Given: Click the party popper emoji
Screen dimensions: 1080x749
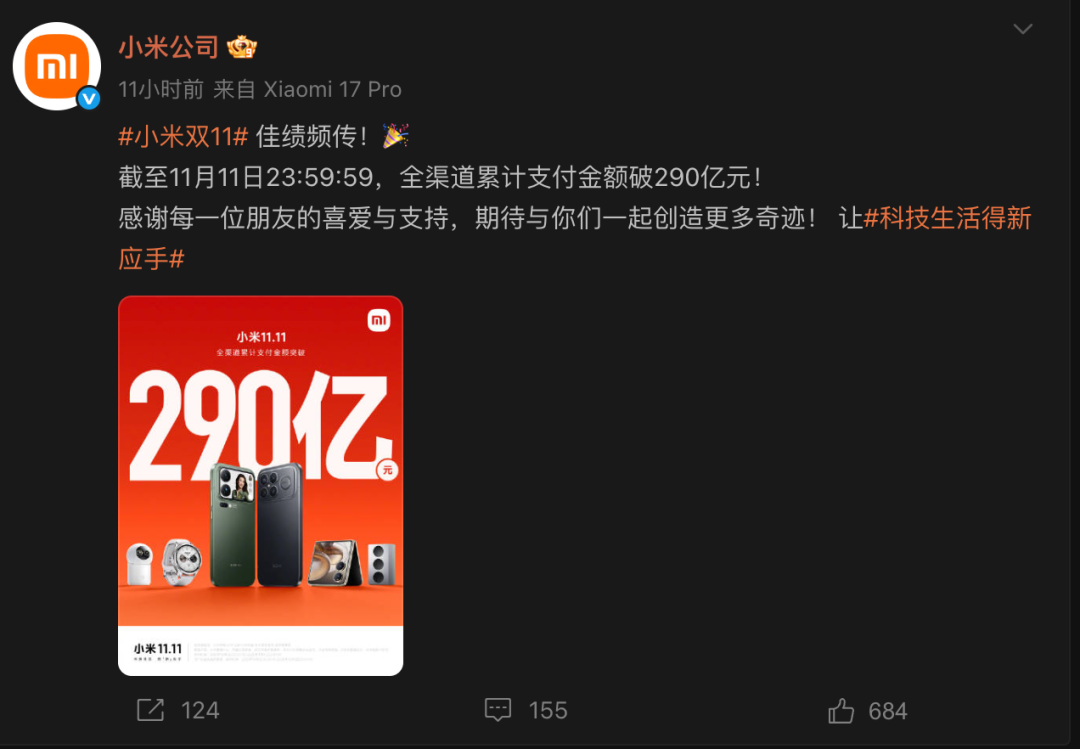Looking at the screenshot, I should coord(396,136).
